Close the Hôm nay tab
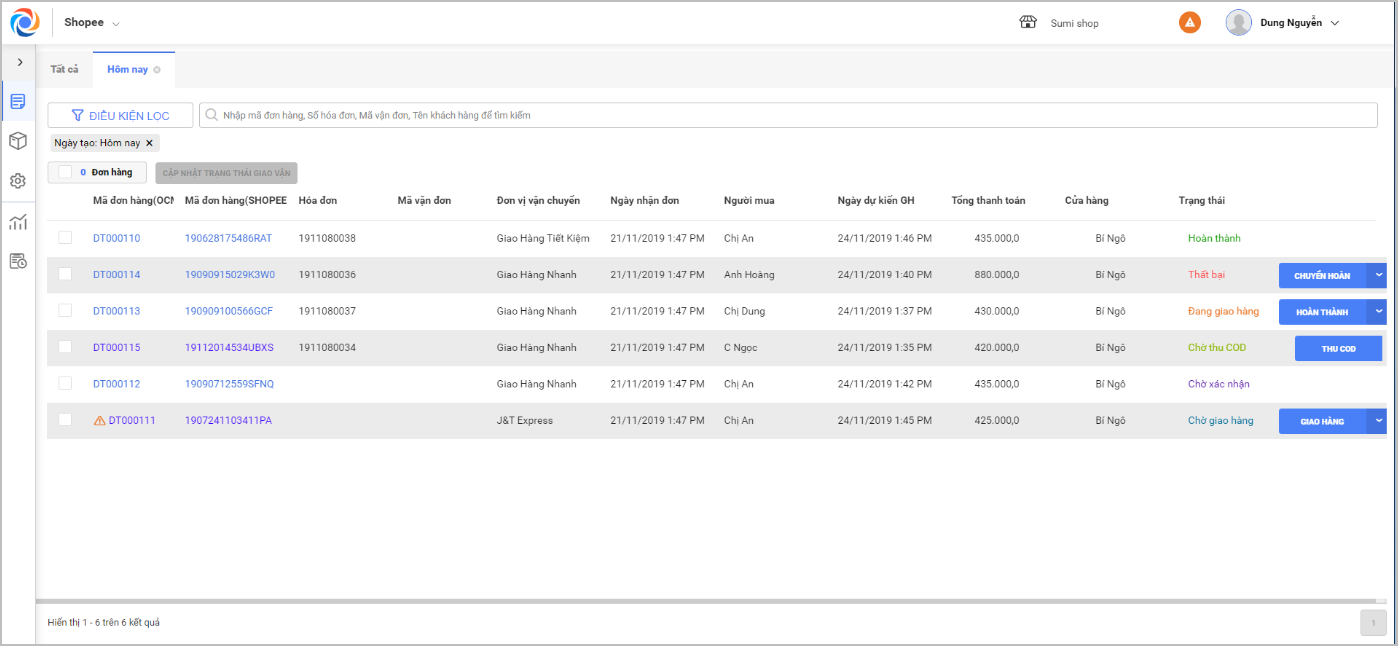This screenshot has width=1398, height=646. (x=157, y=70)
